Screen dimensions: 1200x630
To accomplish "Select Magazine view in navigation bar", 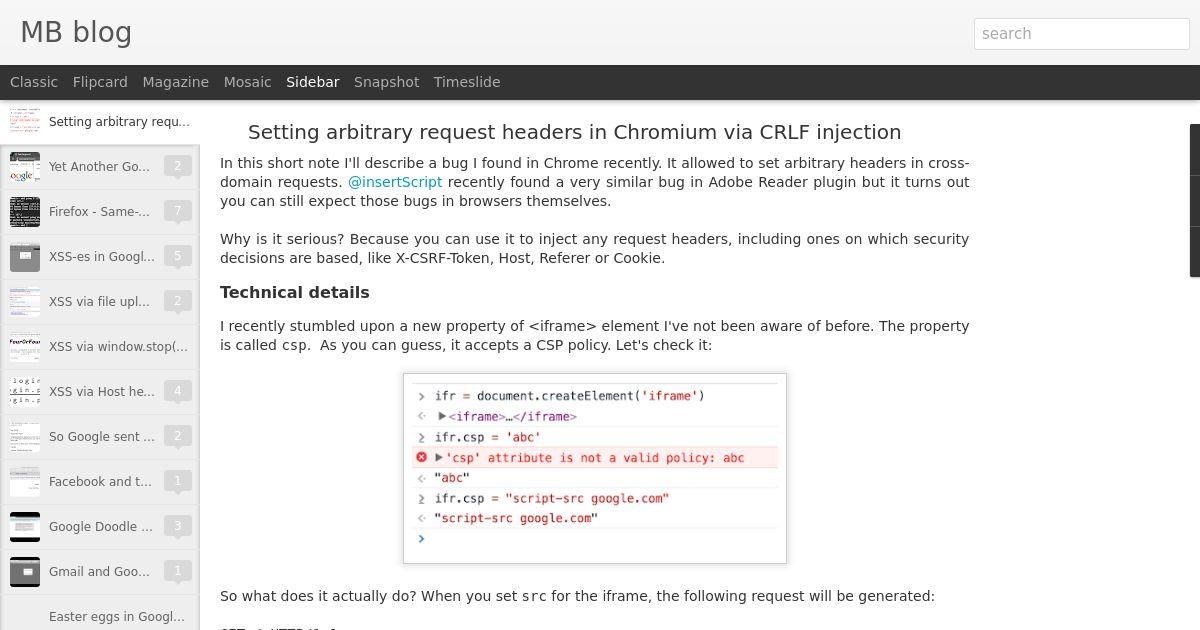I will click(x=176, y=82).
